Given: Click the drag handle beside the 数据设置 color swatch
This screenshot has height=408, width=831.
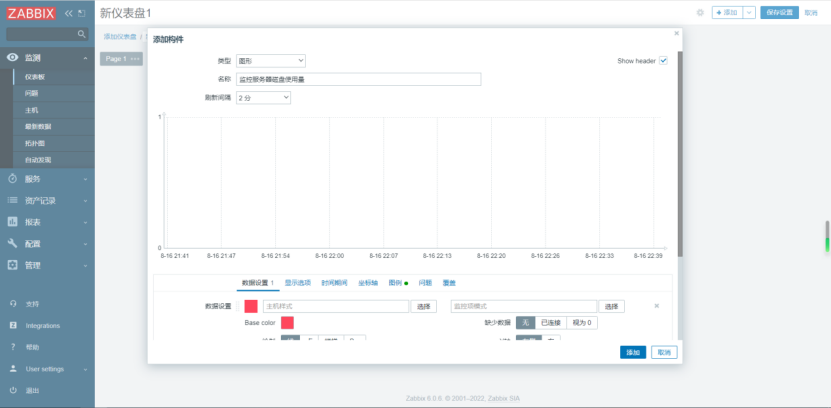Looking at the screenshot, I should click(x=238, y=306).
